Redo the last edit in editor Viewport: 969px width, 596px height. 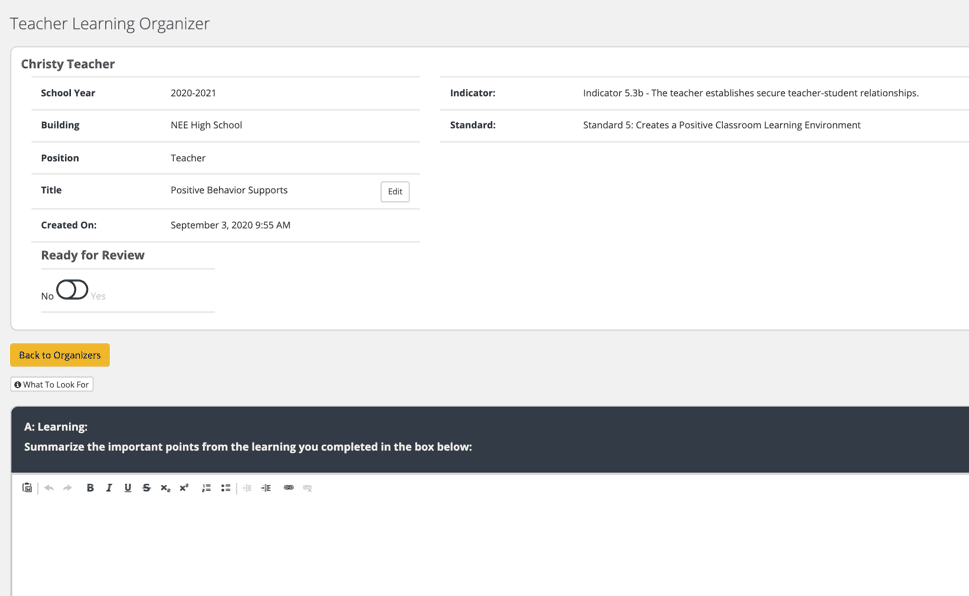click(x=67, y=488)
